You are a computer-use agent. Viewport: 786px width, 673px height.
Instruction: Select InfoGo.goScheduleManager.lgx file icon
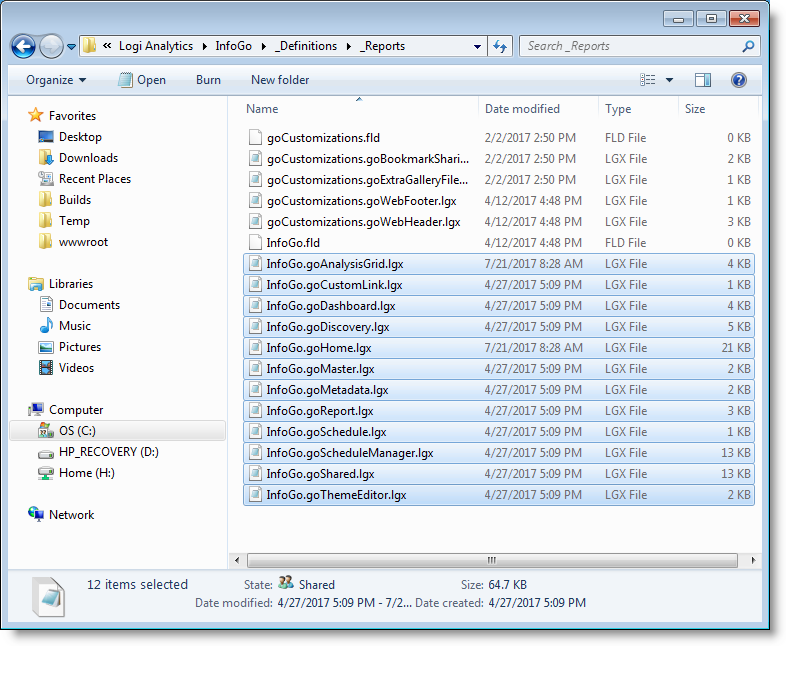tap(255, 453)
